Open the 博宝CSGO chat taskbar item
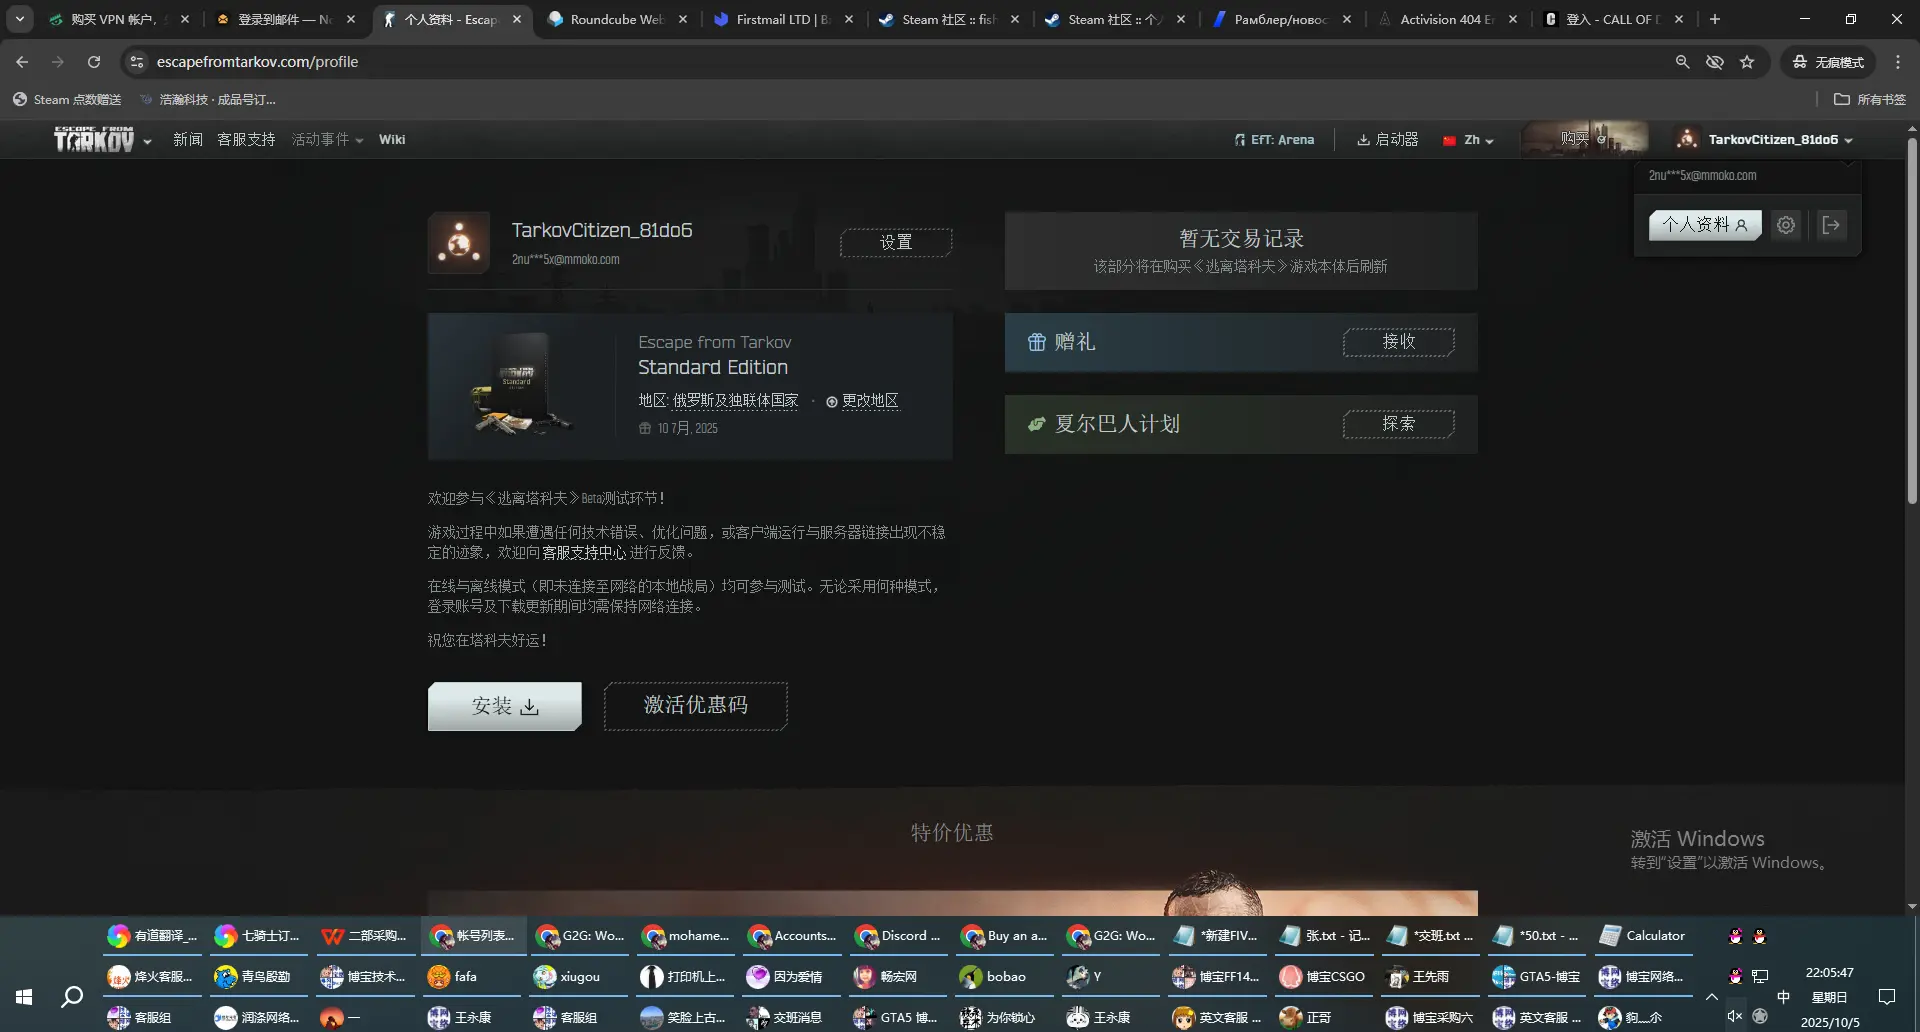The width and height of the screenshot is (1920, 1032). [1324, 977]
